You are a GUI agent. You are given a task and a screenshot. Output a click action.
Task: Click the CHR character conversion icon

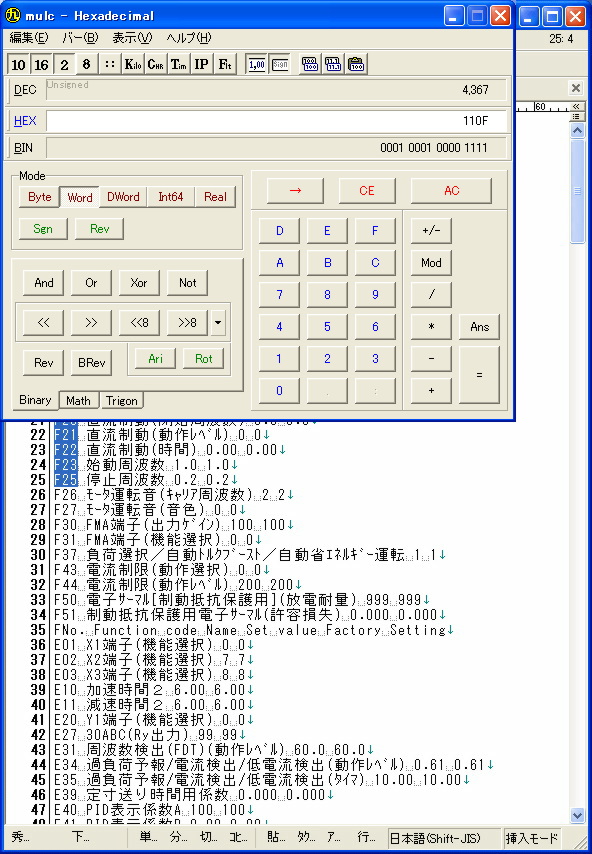point(156,64)
